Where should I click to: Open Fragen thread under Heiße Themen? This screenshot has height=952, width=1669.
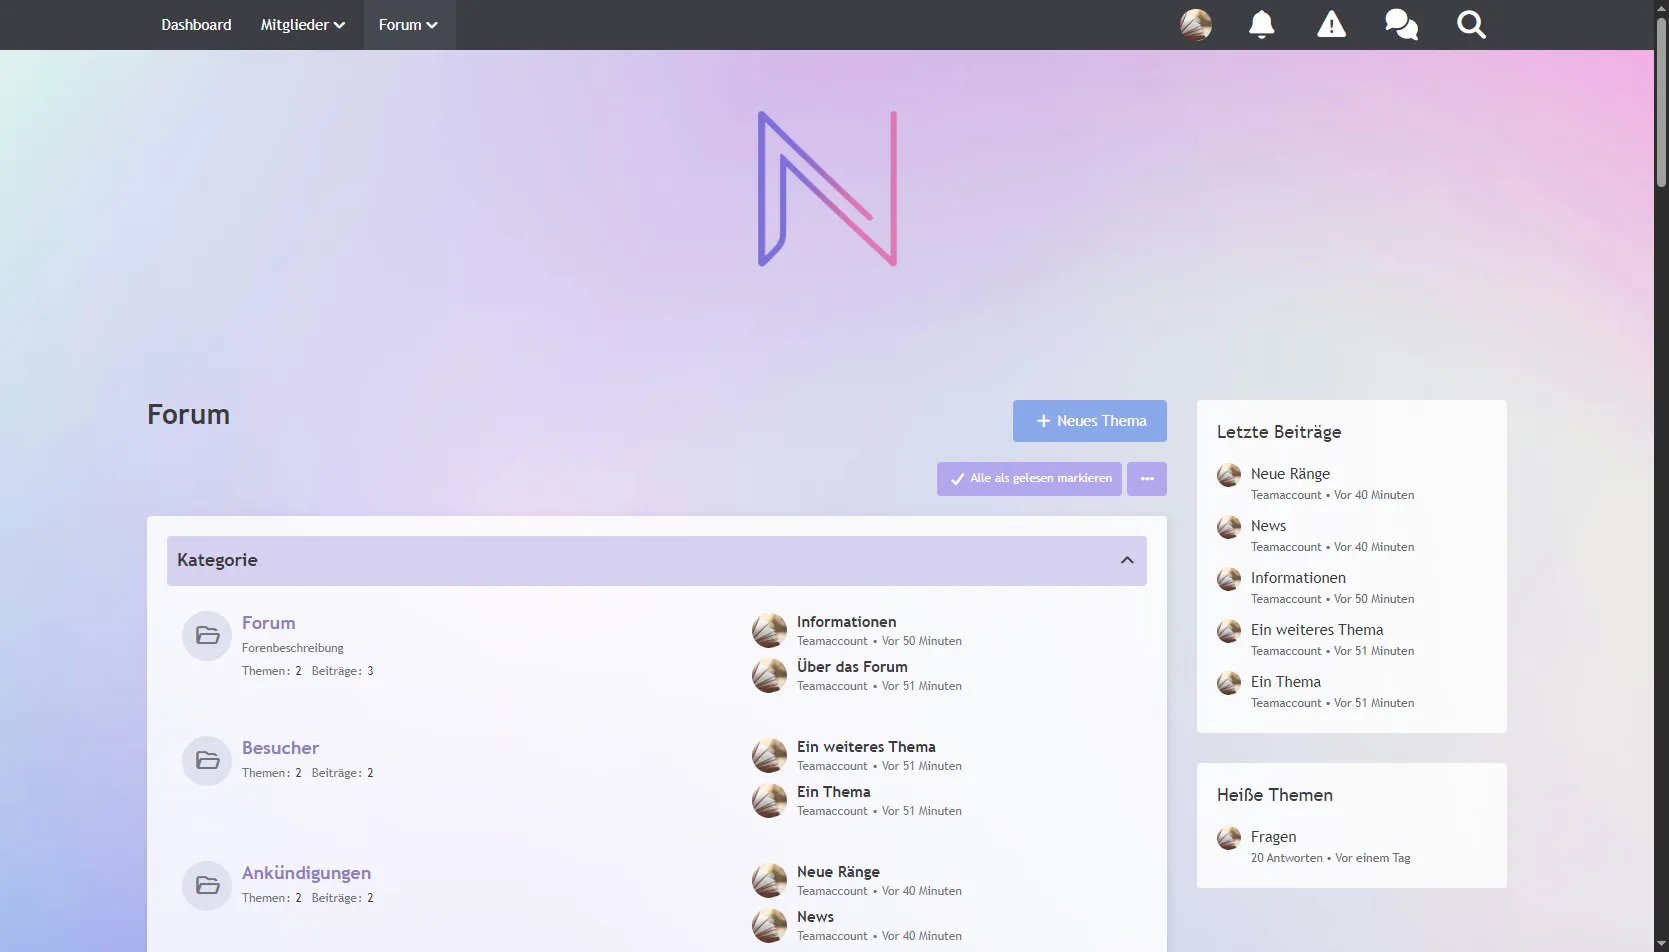(x=1273, y=837)
